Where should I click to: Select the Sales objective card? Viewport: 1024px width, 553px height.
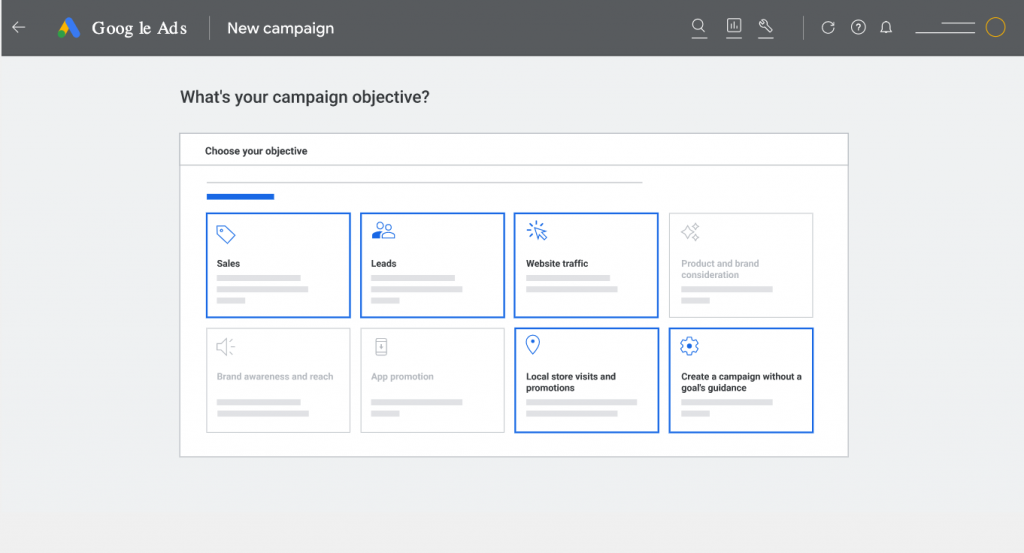278,265
